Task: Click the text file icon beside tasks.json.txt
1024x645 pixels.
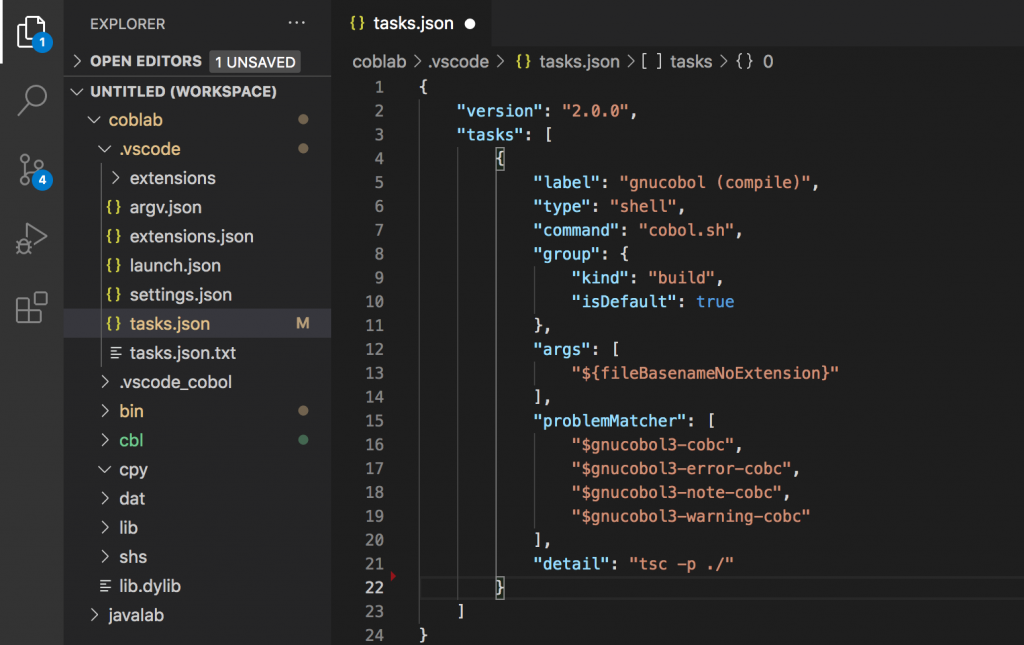Action: click(116, 353)
